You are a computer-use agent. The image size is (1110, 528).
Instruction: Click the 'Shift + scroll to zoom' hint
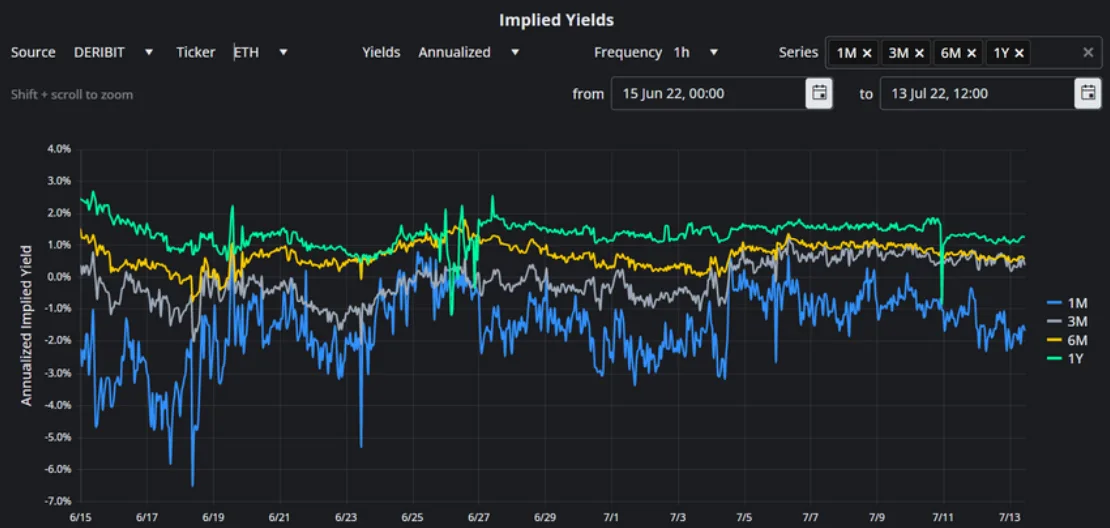coord(71,94)
